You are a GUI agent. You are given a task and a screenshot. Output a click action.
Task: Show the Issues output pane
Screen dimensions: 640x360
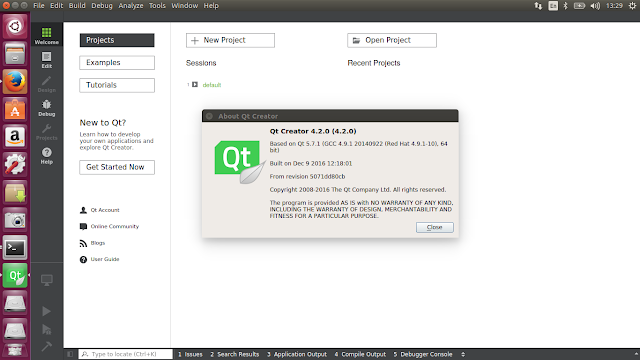click(x=190, y=354)
